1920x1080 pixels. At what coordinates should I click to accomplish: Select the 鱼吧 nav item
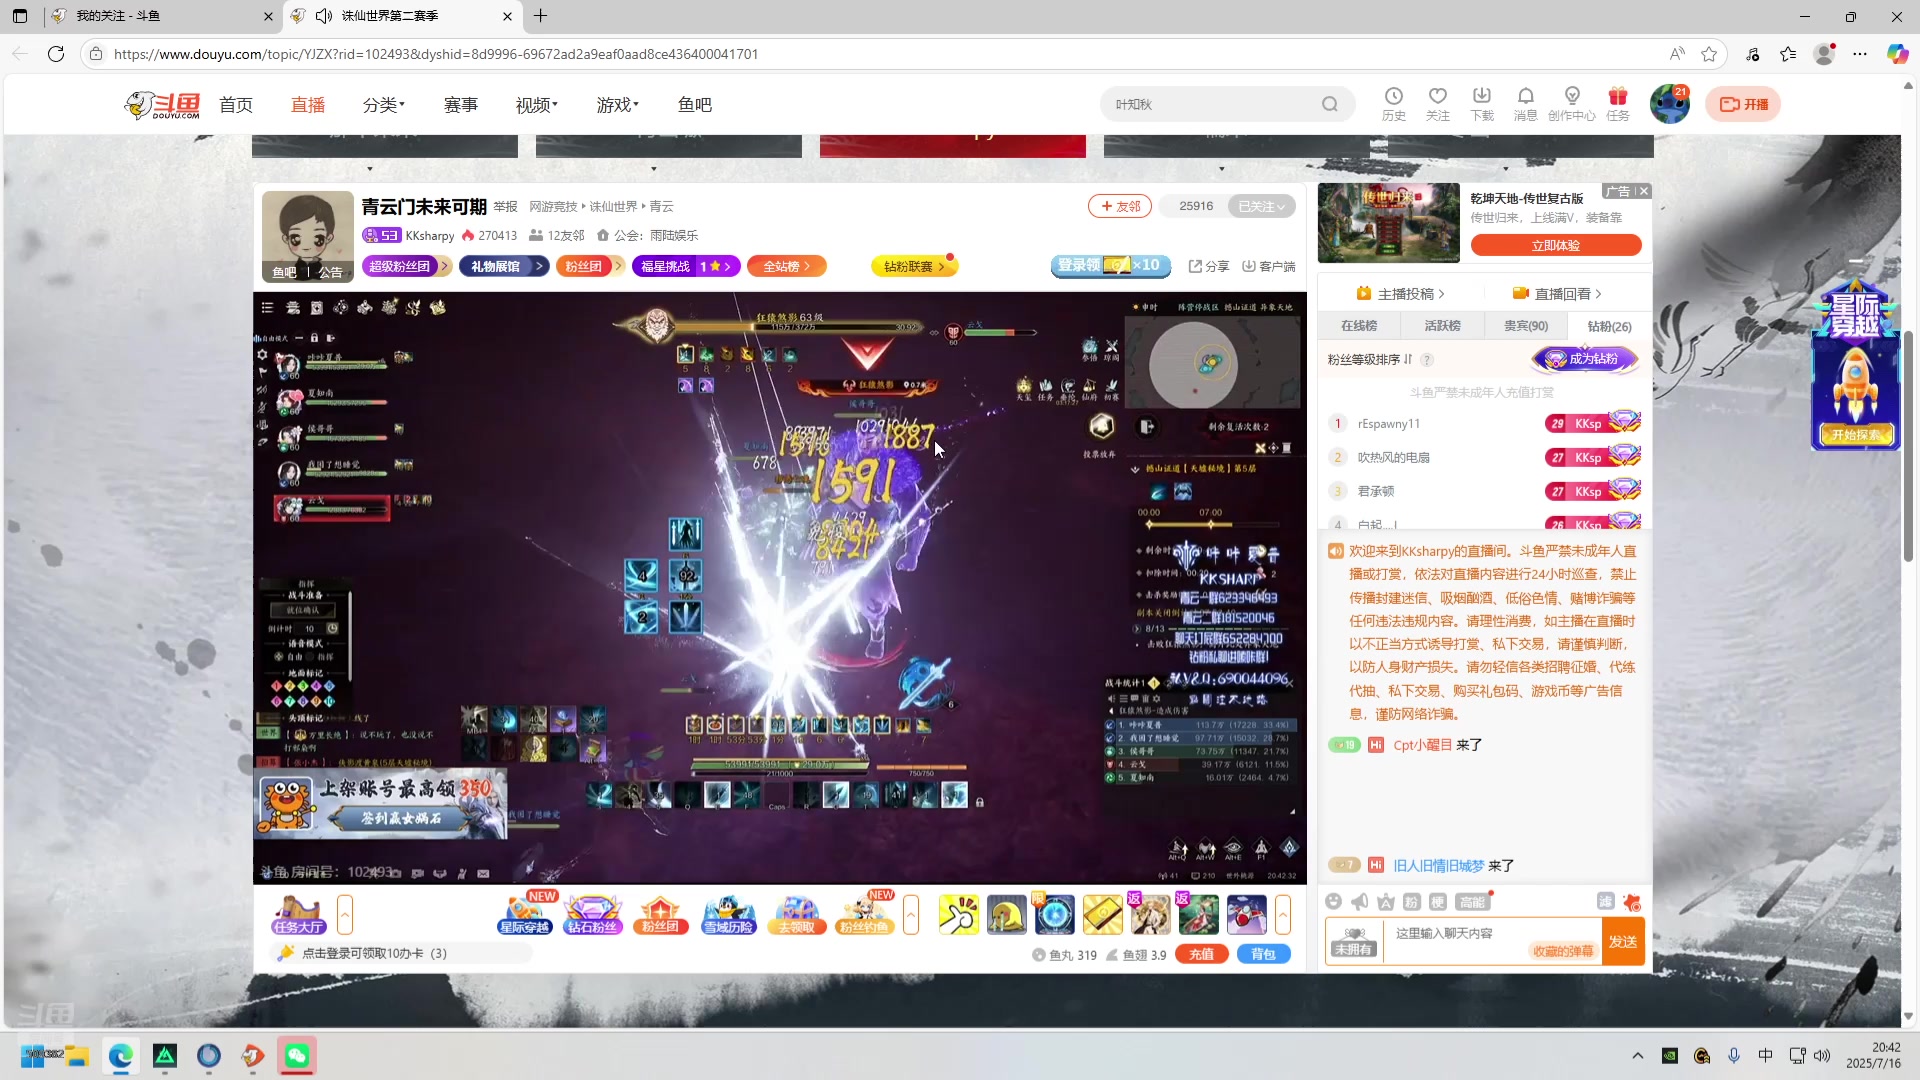[695, 105]
